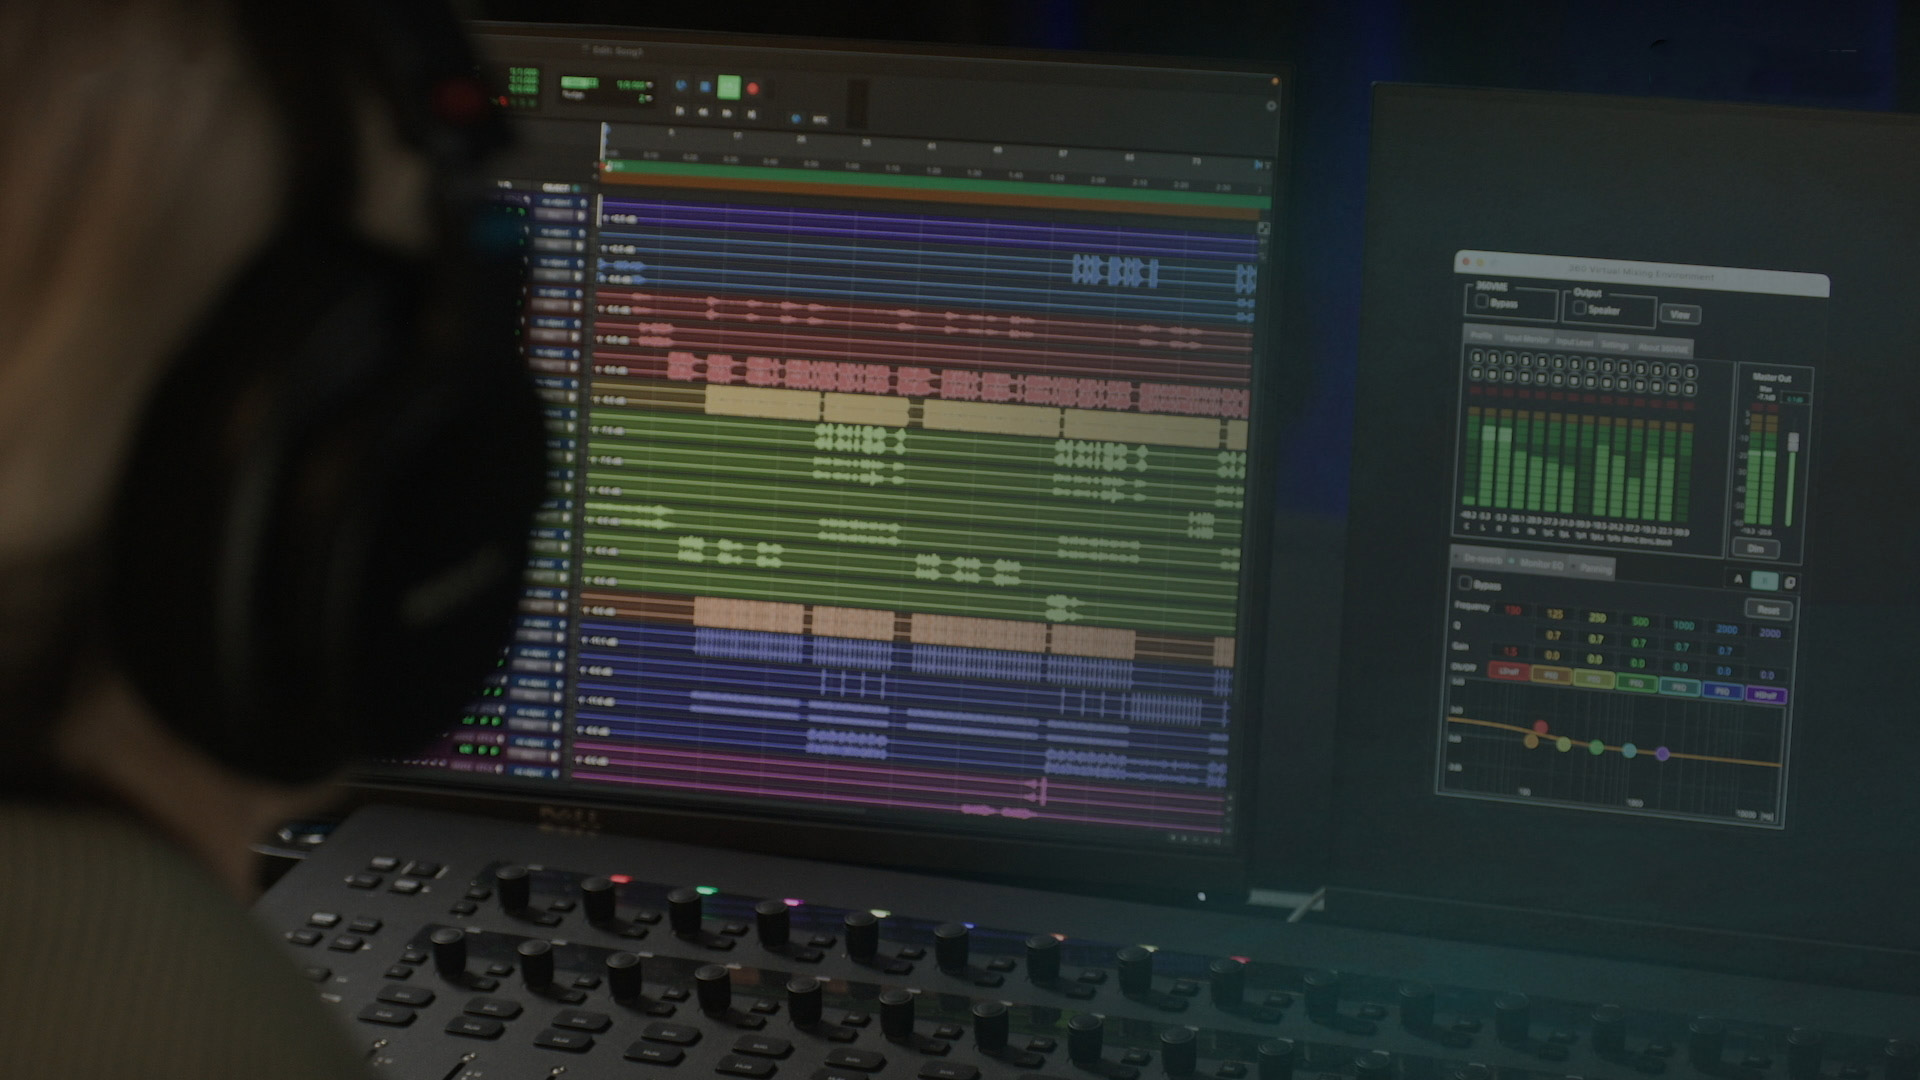Toggle the purple HShelf band button
Image resolution: width=1920 pixels, height=1080 pixels.
1767,694
